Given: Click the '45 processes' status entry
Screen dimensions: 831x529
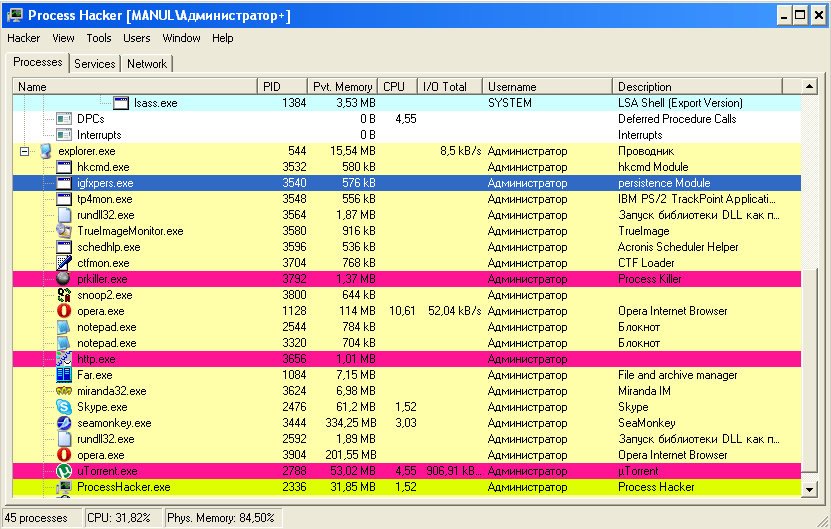Looking at the screenshot, I should click(36, 518).
